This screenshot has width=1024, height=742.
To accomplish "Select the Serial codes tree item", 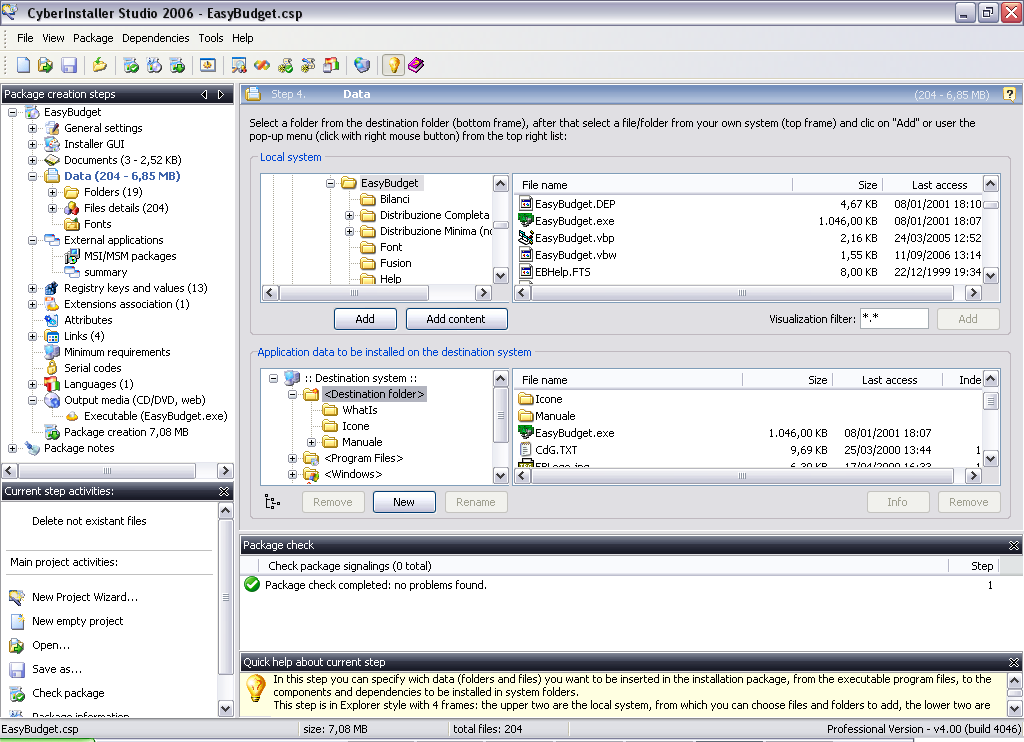I will click(x=93, y=368).
